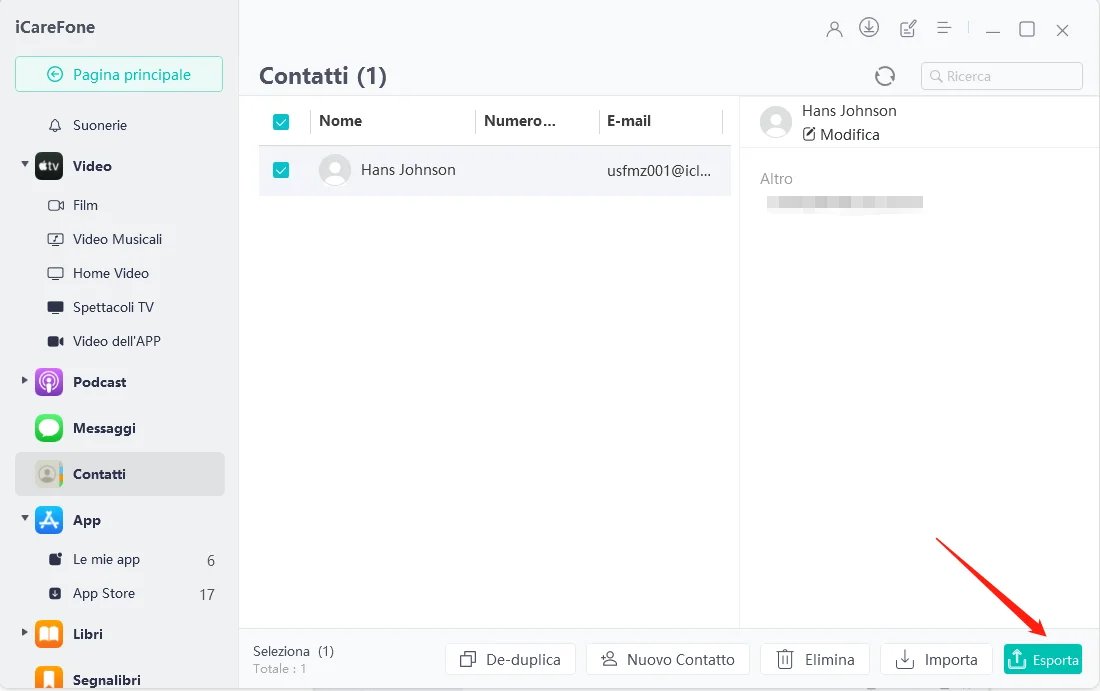
Task: Click the Esporta button
Action: pos(1043,659)
